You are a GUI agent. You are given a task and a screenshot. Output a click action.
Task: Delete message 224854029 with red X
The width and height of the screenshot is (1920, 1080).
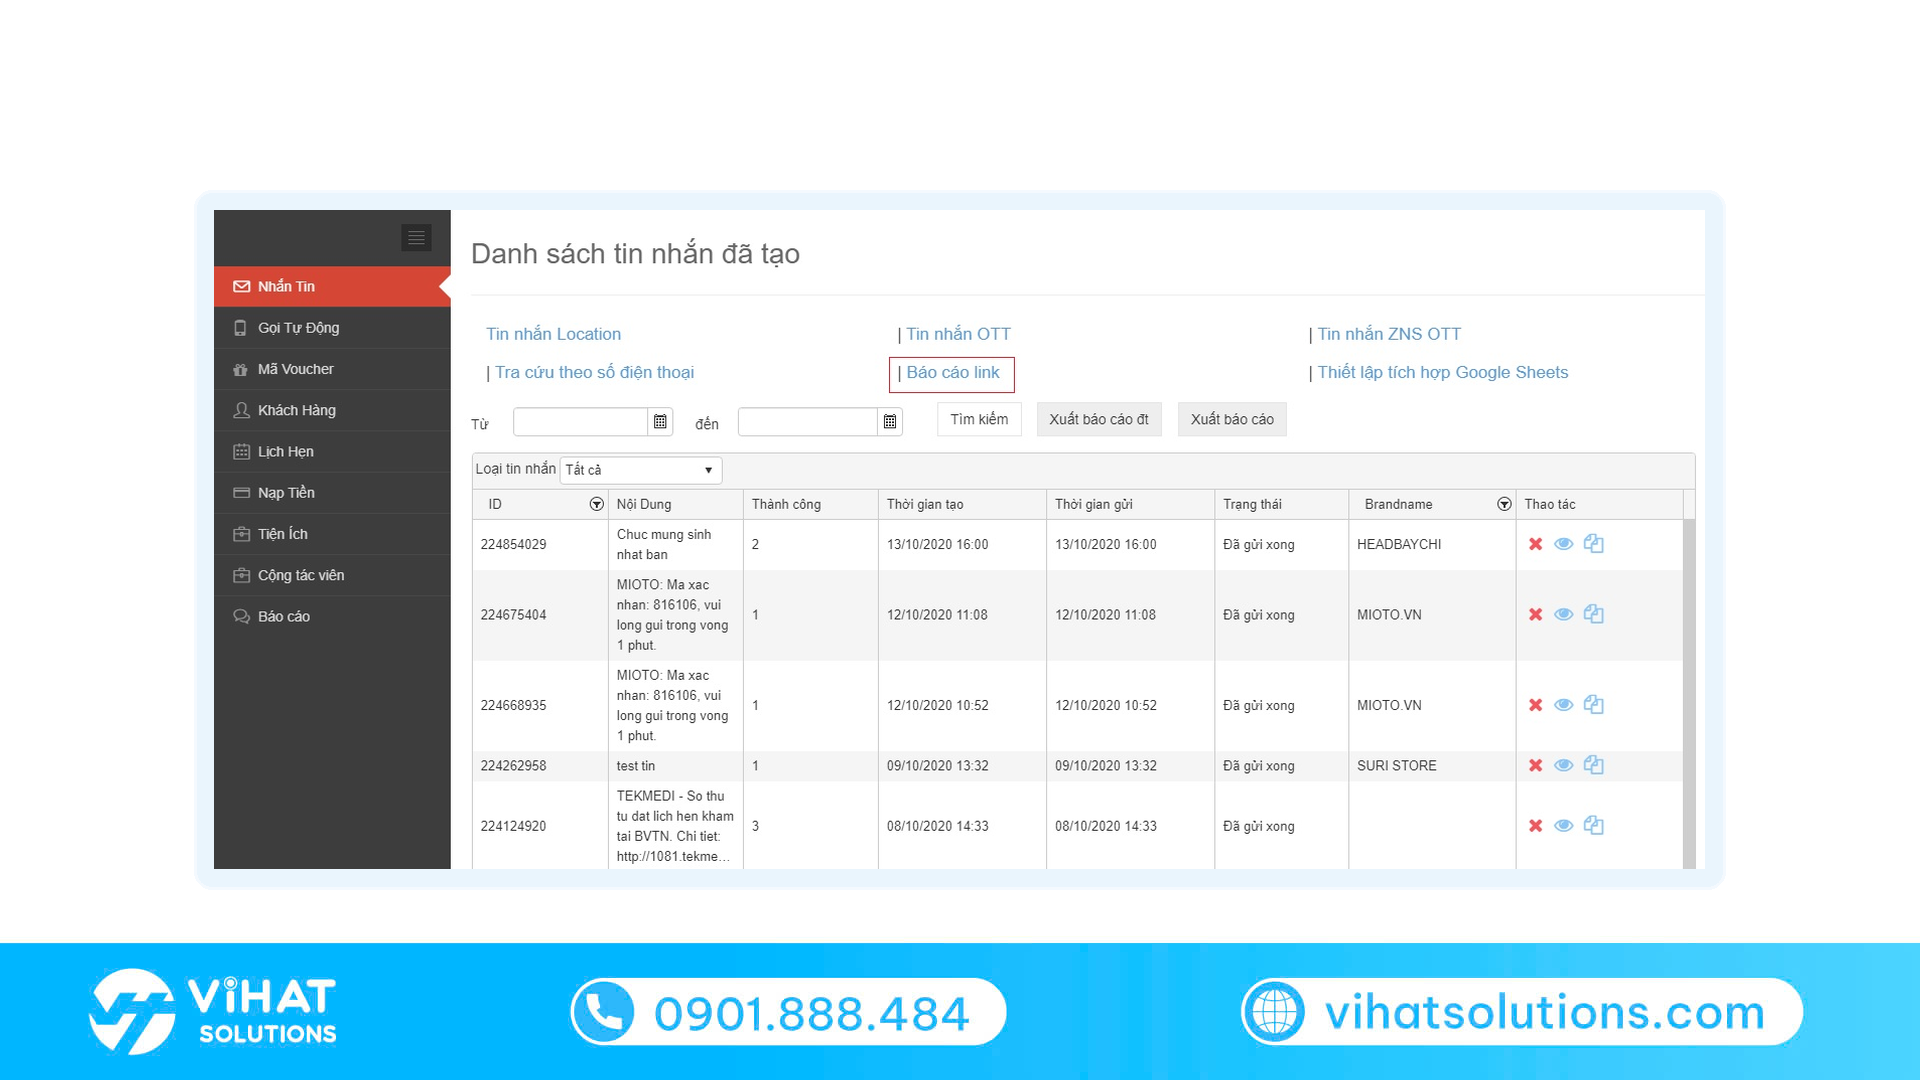[1535, 544]
